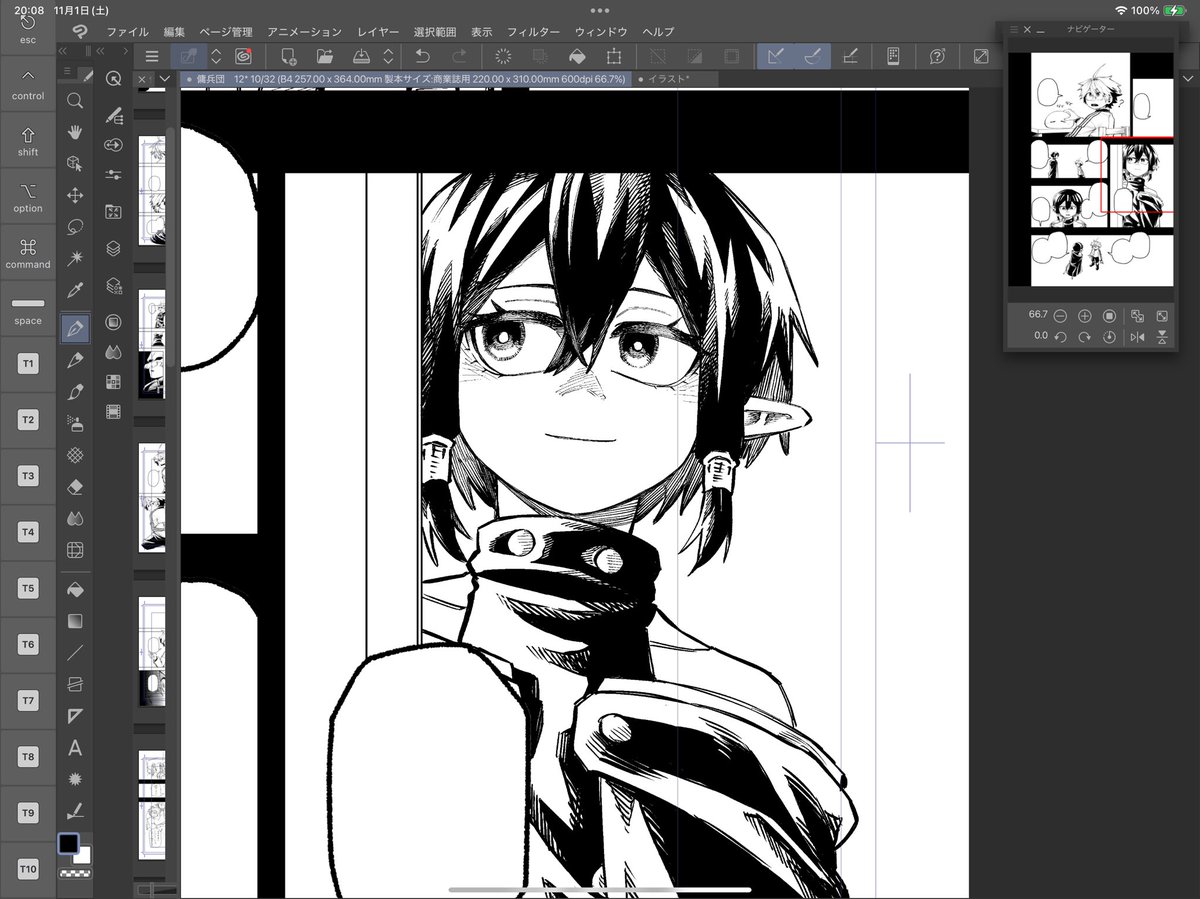1200x899 pixels.
Task: Open the レイヤー menu
Action: coord(377,32)
